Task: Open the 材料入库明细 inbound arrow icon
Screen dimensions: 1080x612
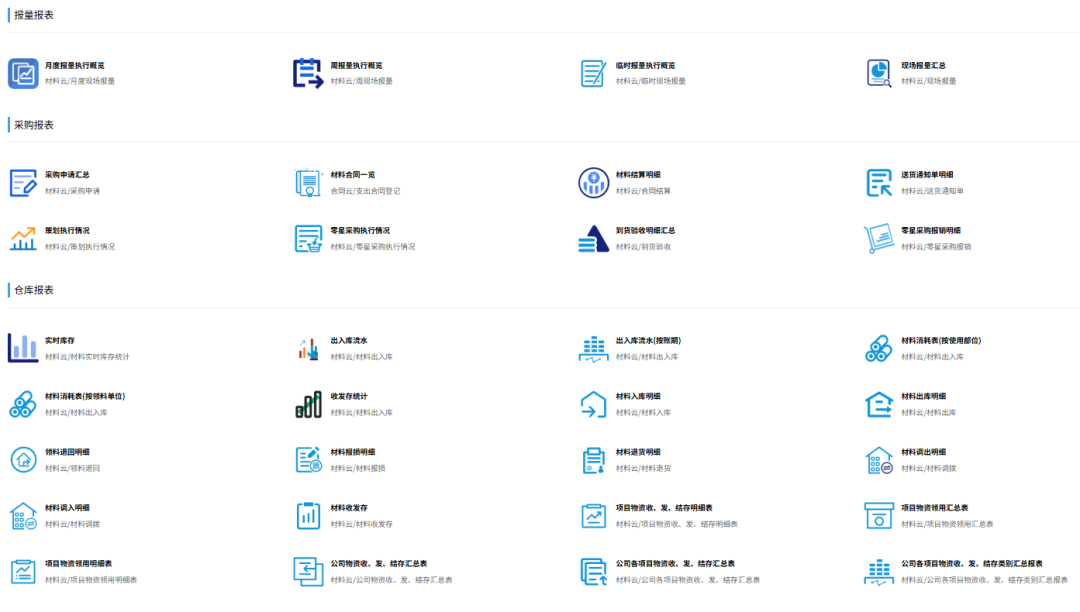Action: tap(593, 405)
